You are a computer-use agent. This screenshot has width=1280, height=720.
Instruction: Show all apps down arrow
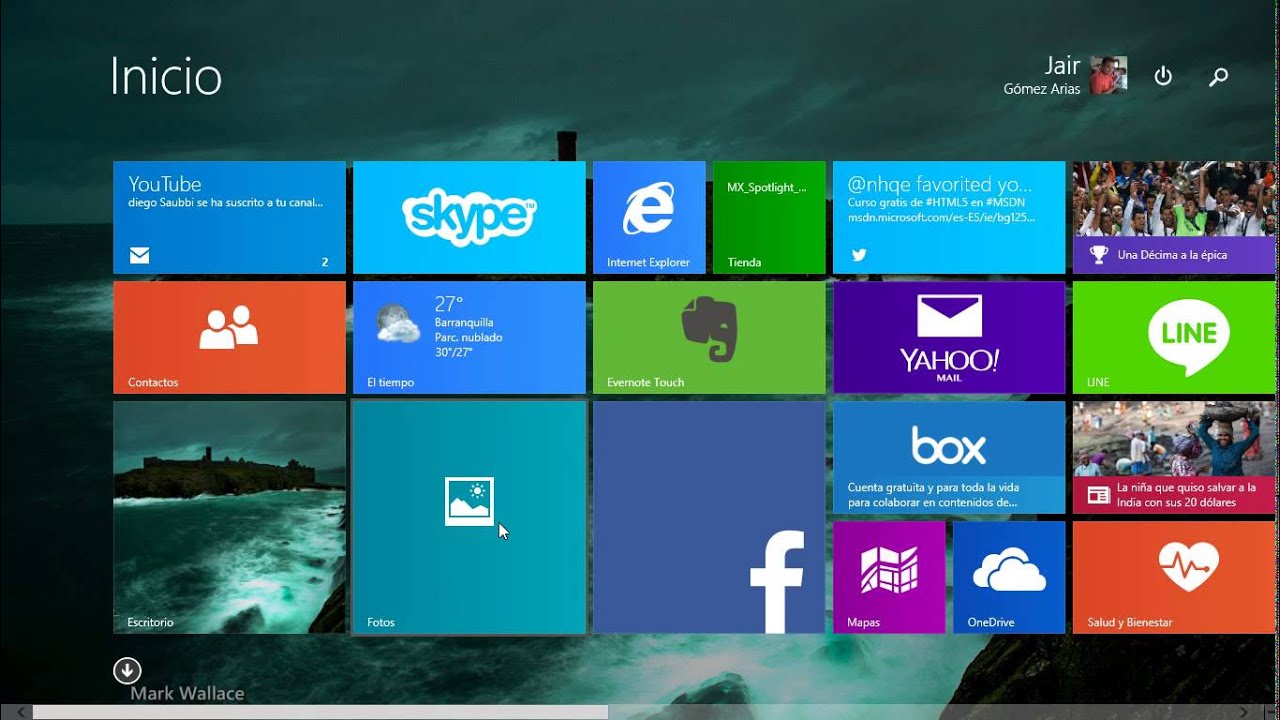pos(127,670)
